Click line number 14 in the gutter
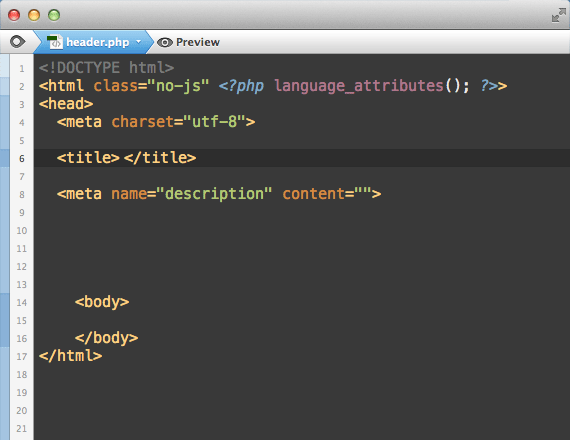Image resolution: width=570 pixels, height=440 pixels. [22, 303]
